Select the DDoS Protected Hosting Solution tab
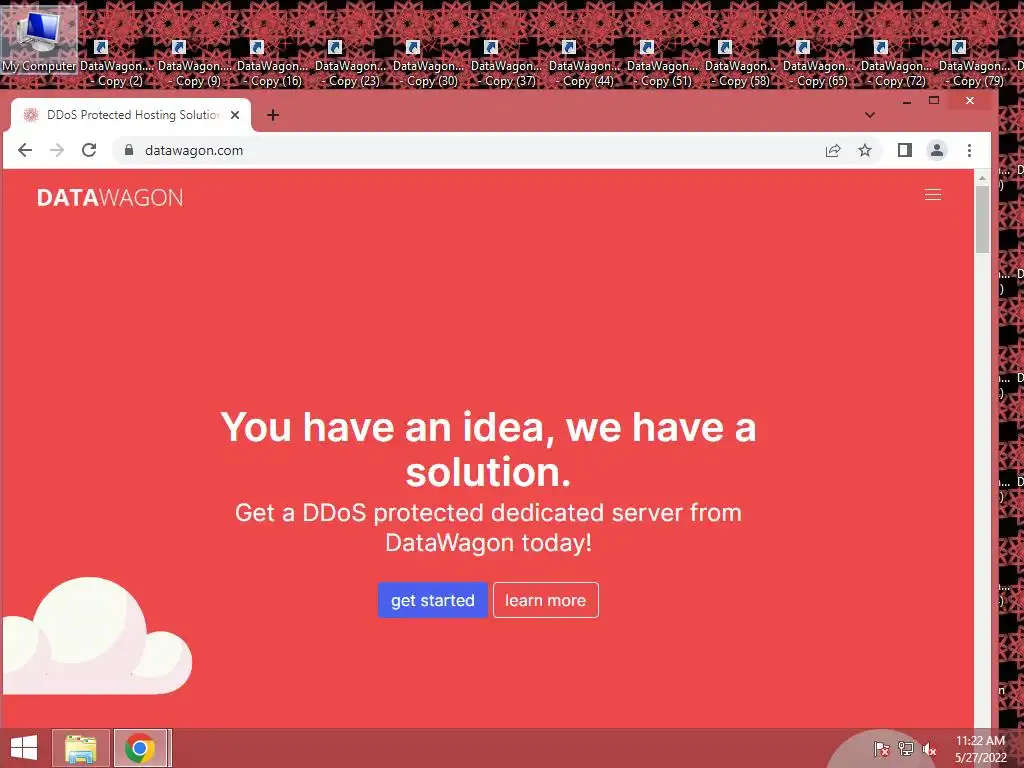 pyautogui.click(x=131, y=115)
